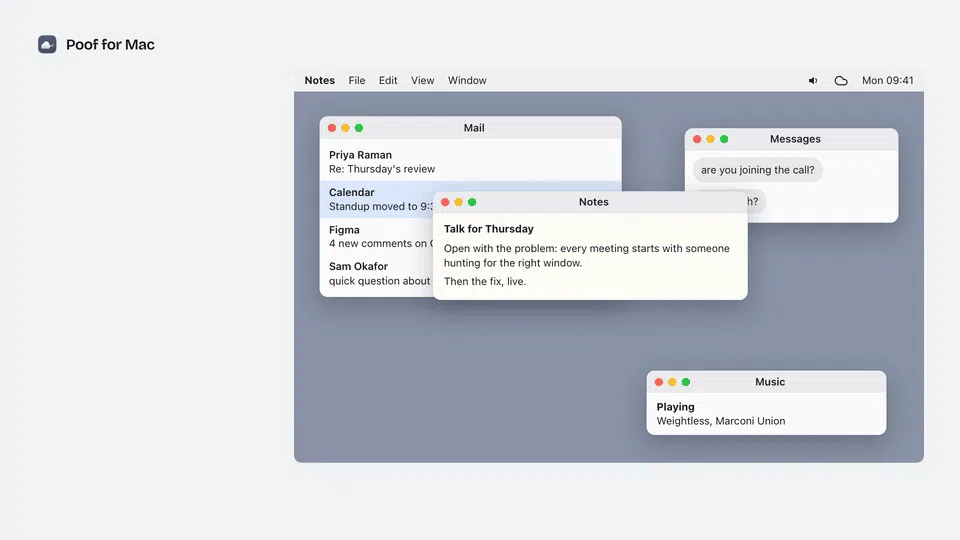The height and width of the screenshot is (540, 960).
Task: Click the 'Talk for Thursday' note heading
Action: (489, 229)
